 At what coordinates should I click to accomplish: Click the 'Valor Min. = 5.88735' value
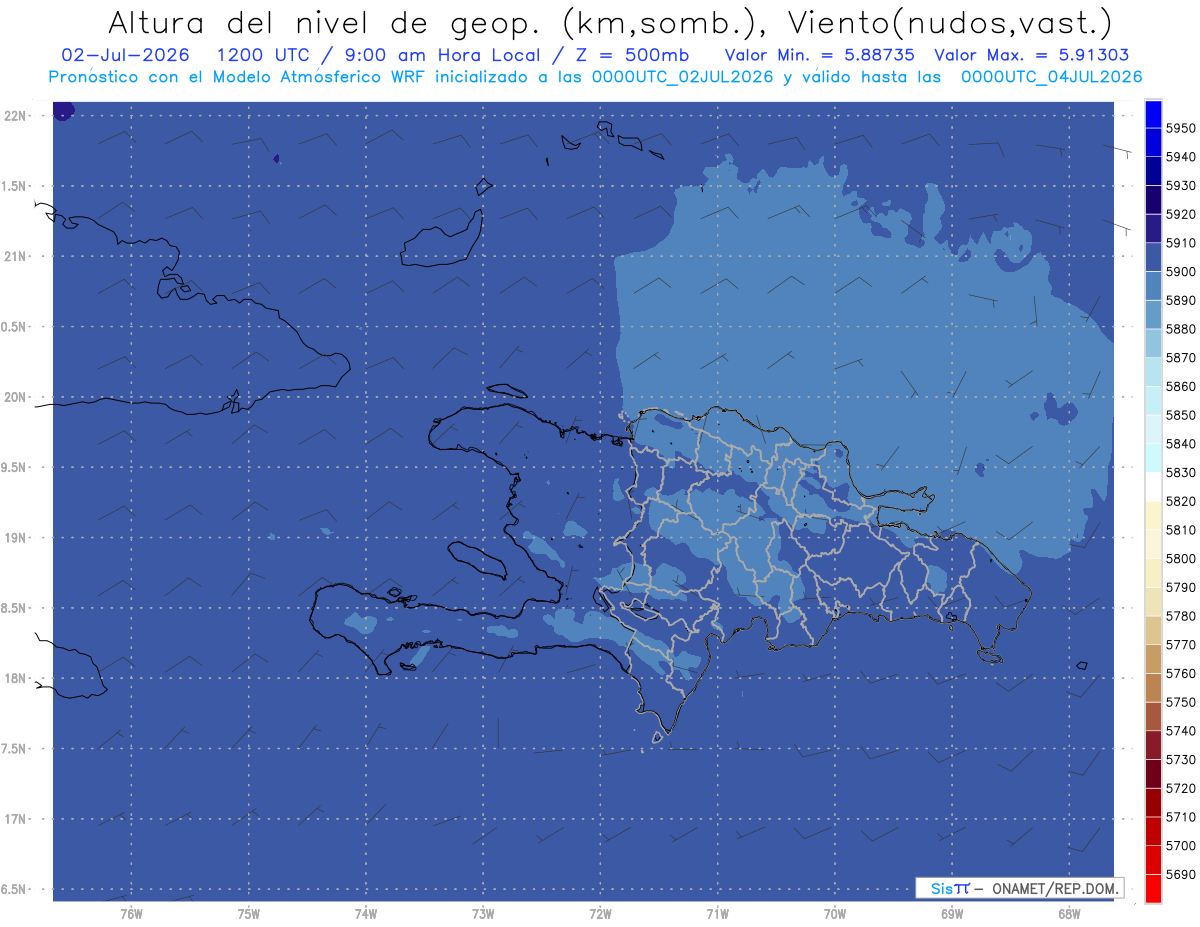click(819, 55)
